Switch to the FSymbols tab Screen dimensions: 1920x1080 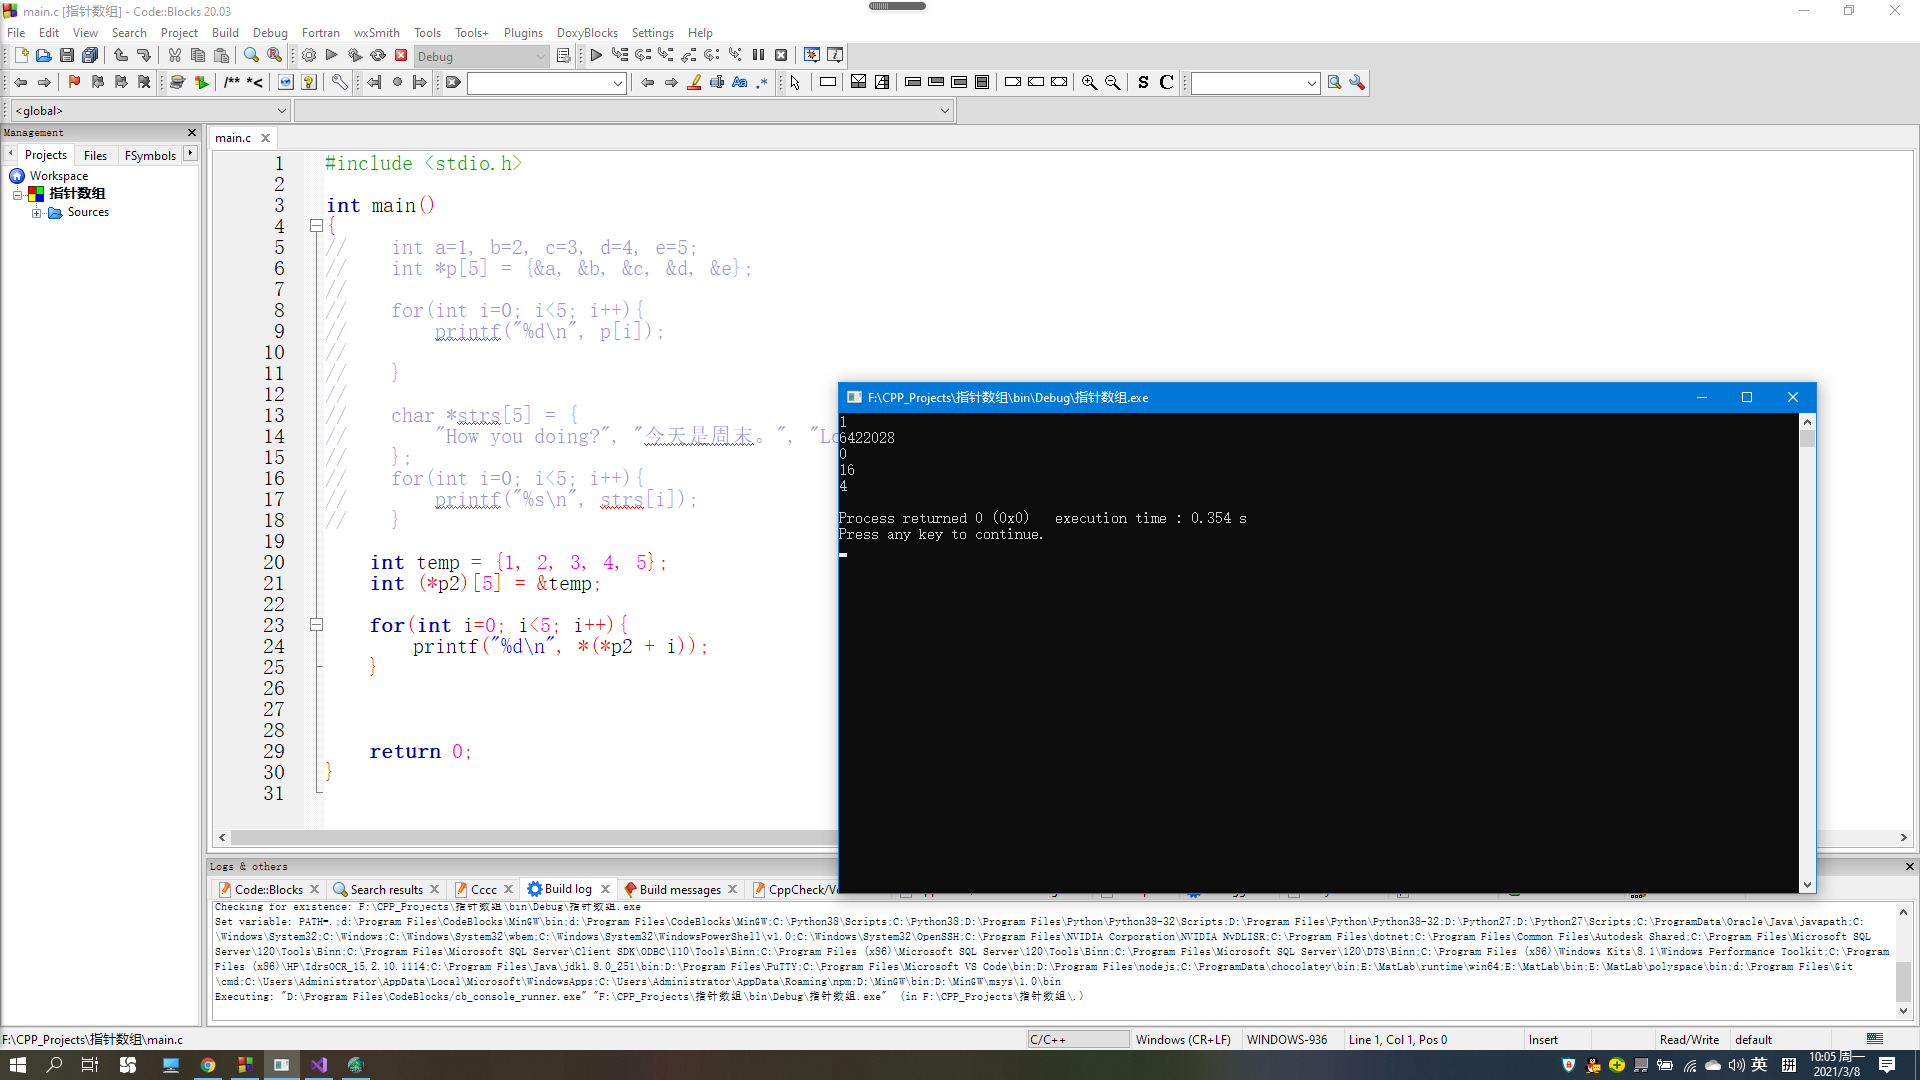(150, 155)
